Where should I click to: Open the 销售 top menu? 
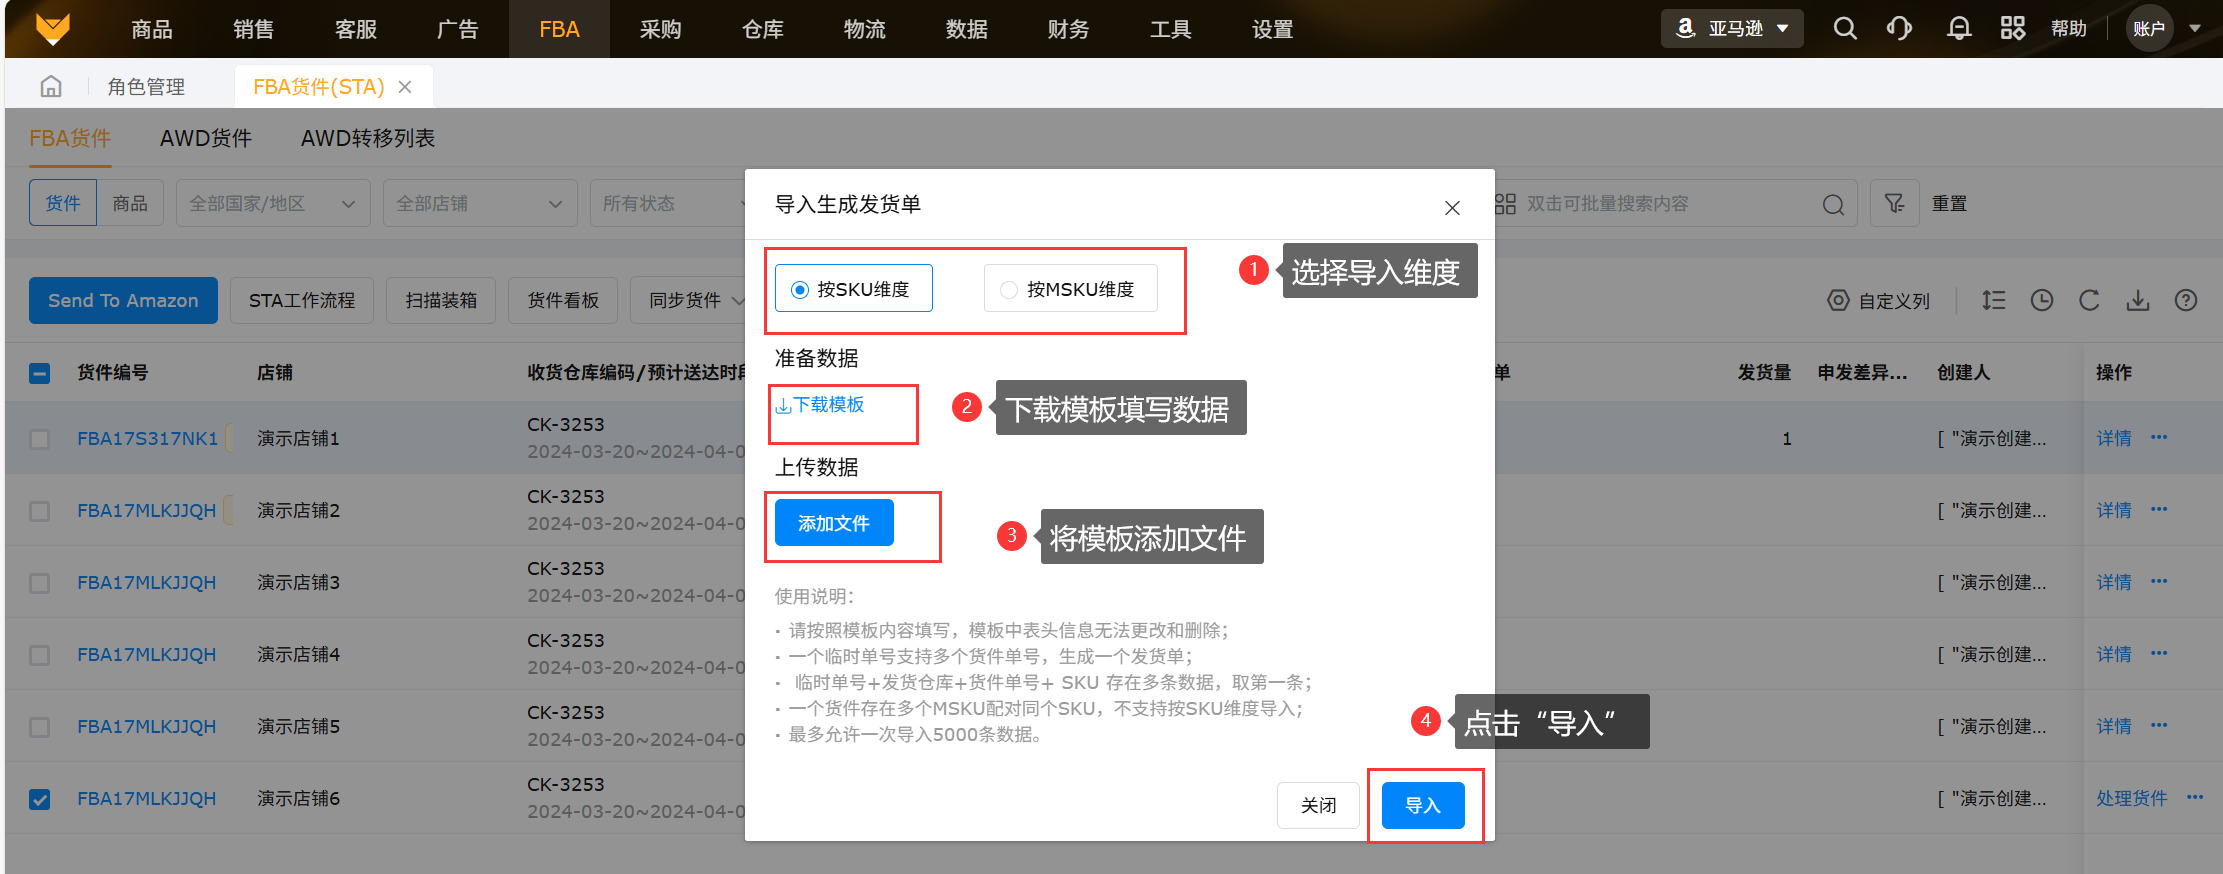tap(254, 29)
